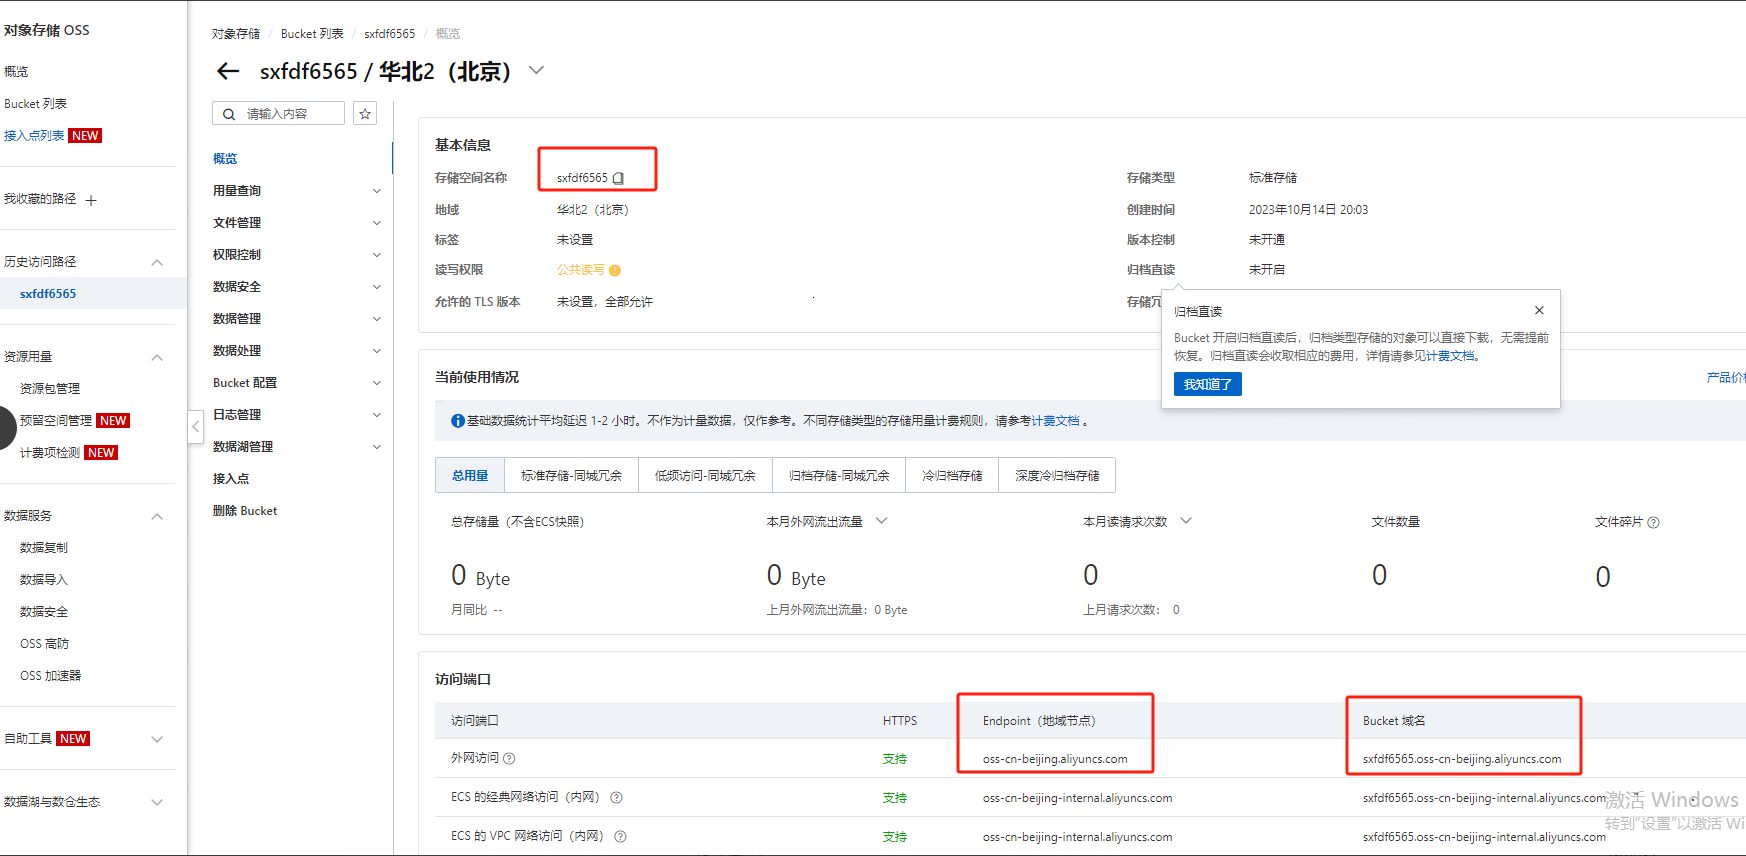Image resolution: width=1746 pixels, height=856 pixels.
Task: Expand the 日志管理 menu
Action: pos(377,415)
